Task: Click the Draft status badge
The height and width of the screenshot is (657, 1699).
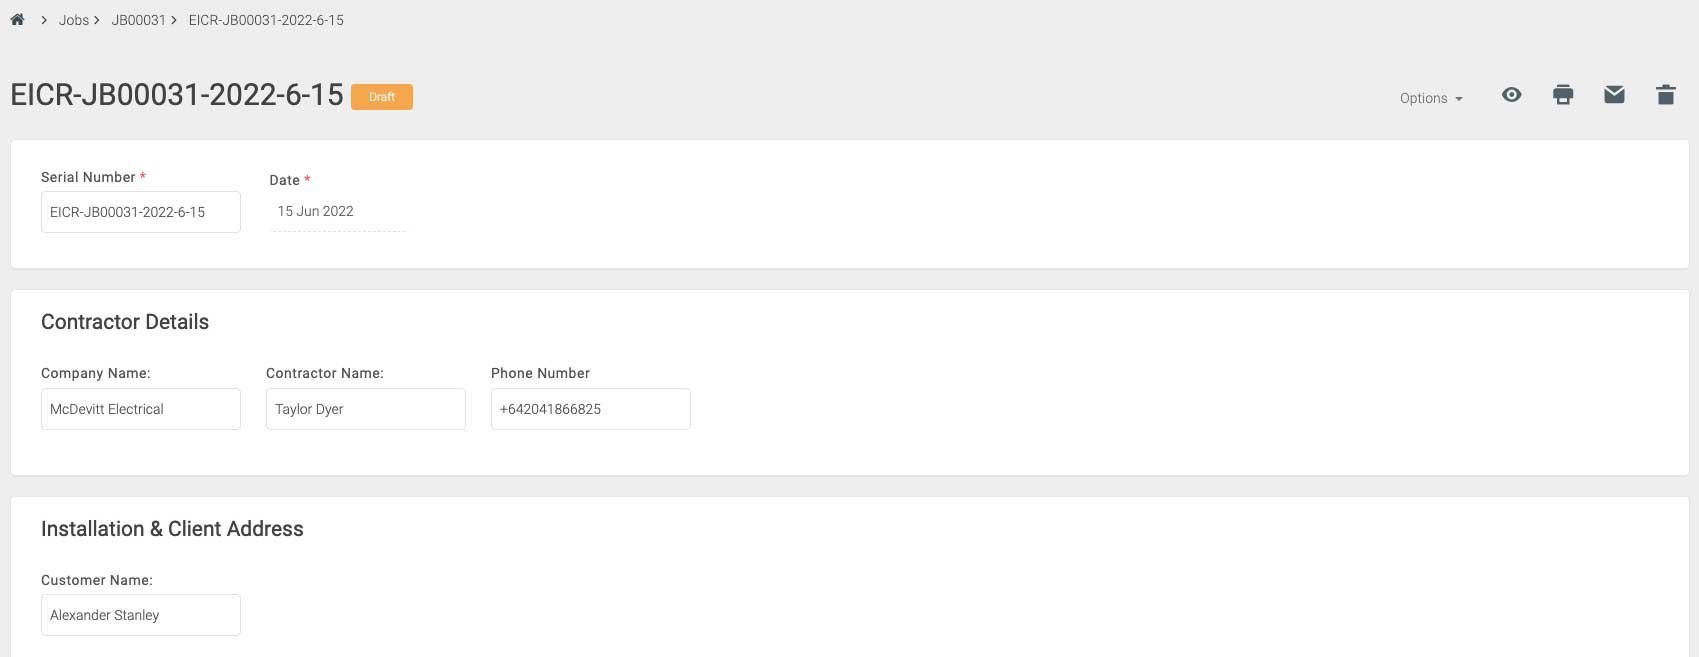Action: [x=382, y=97]
